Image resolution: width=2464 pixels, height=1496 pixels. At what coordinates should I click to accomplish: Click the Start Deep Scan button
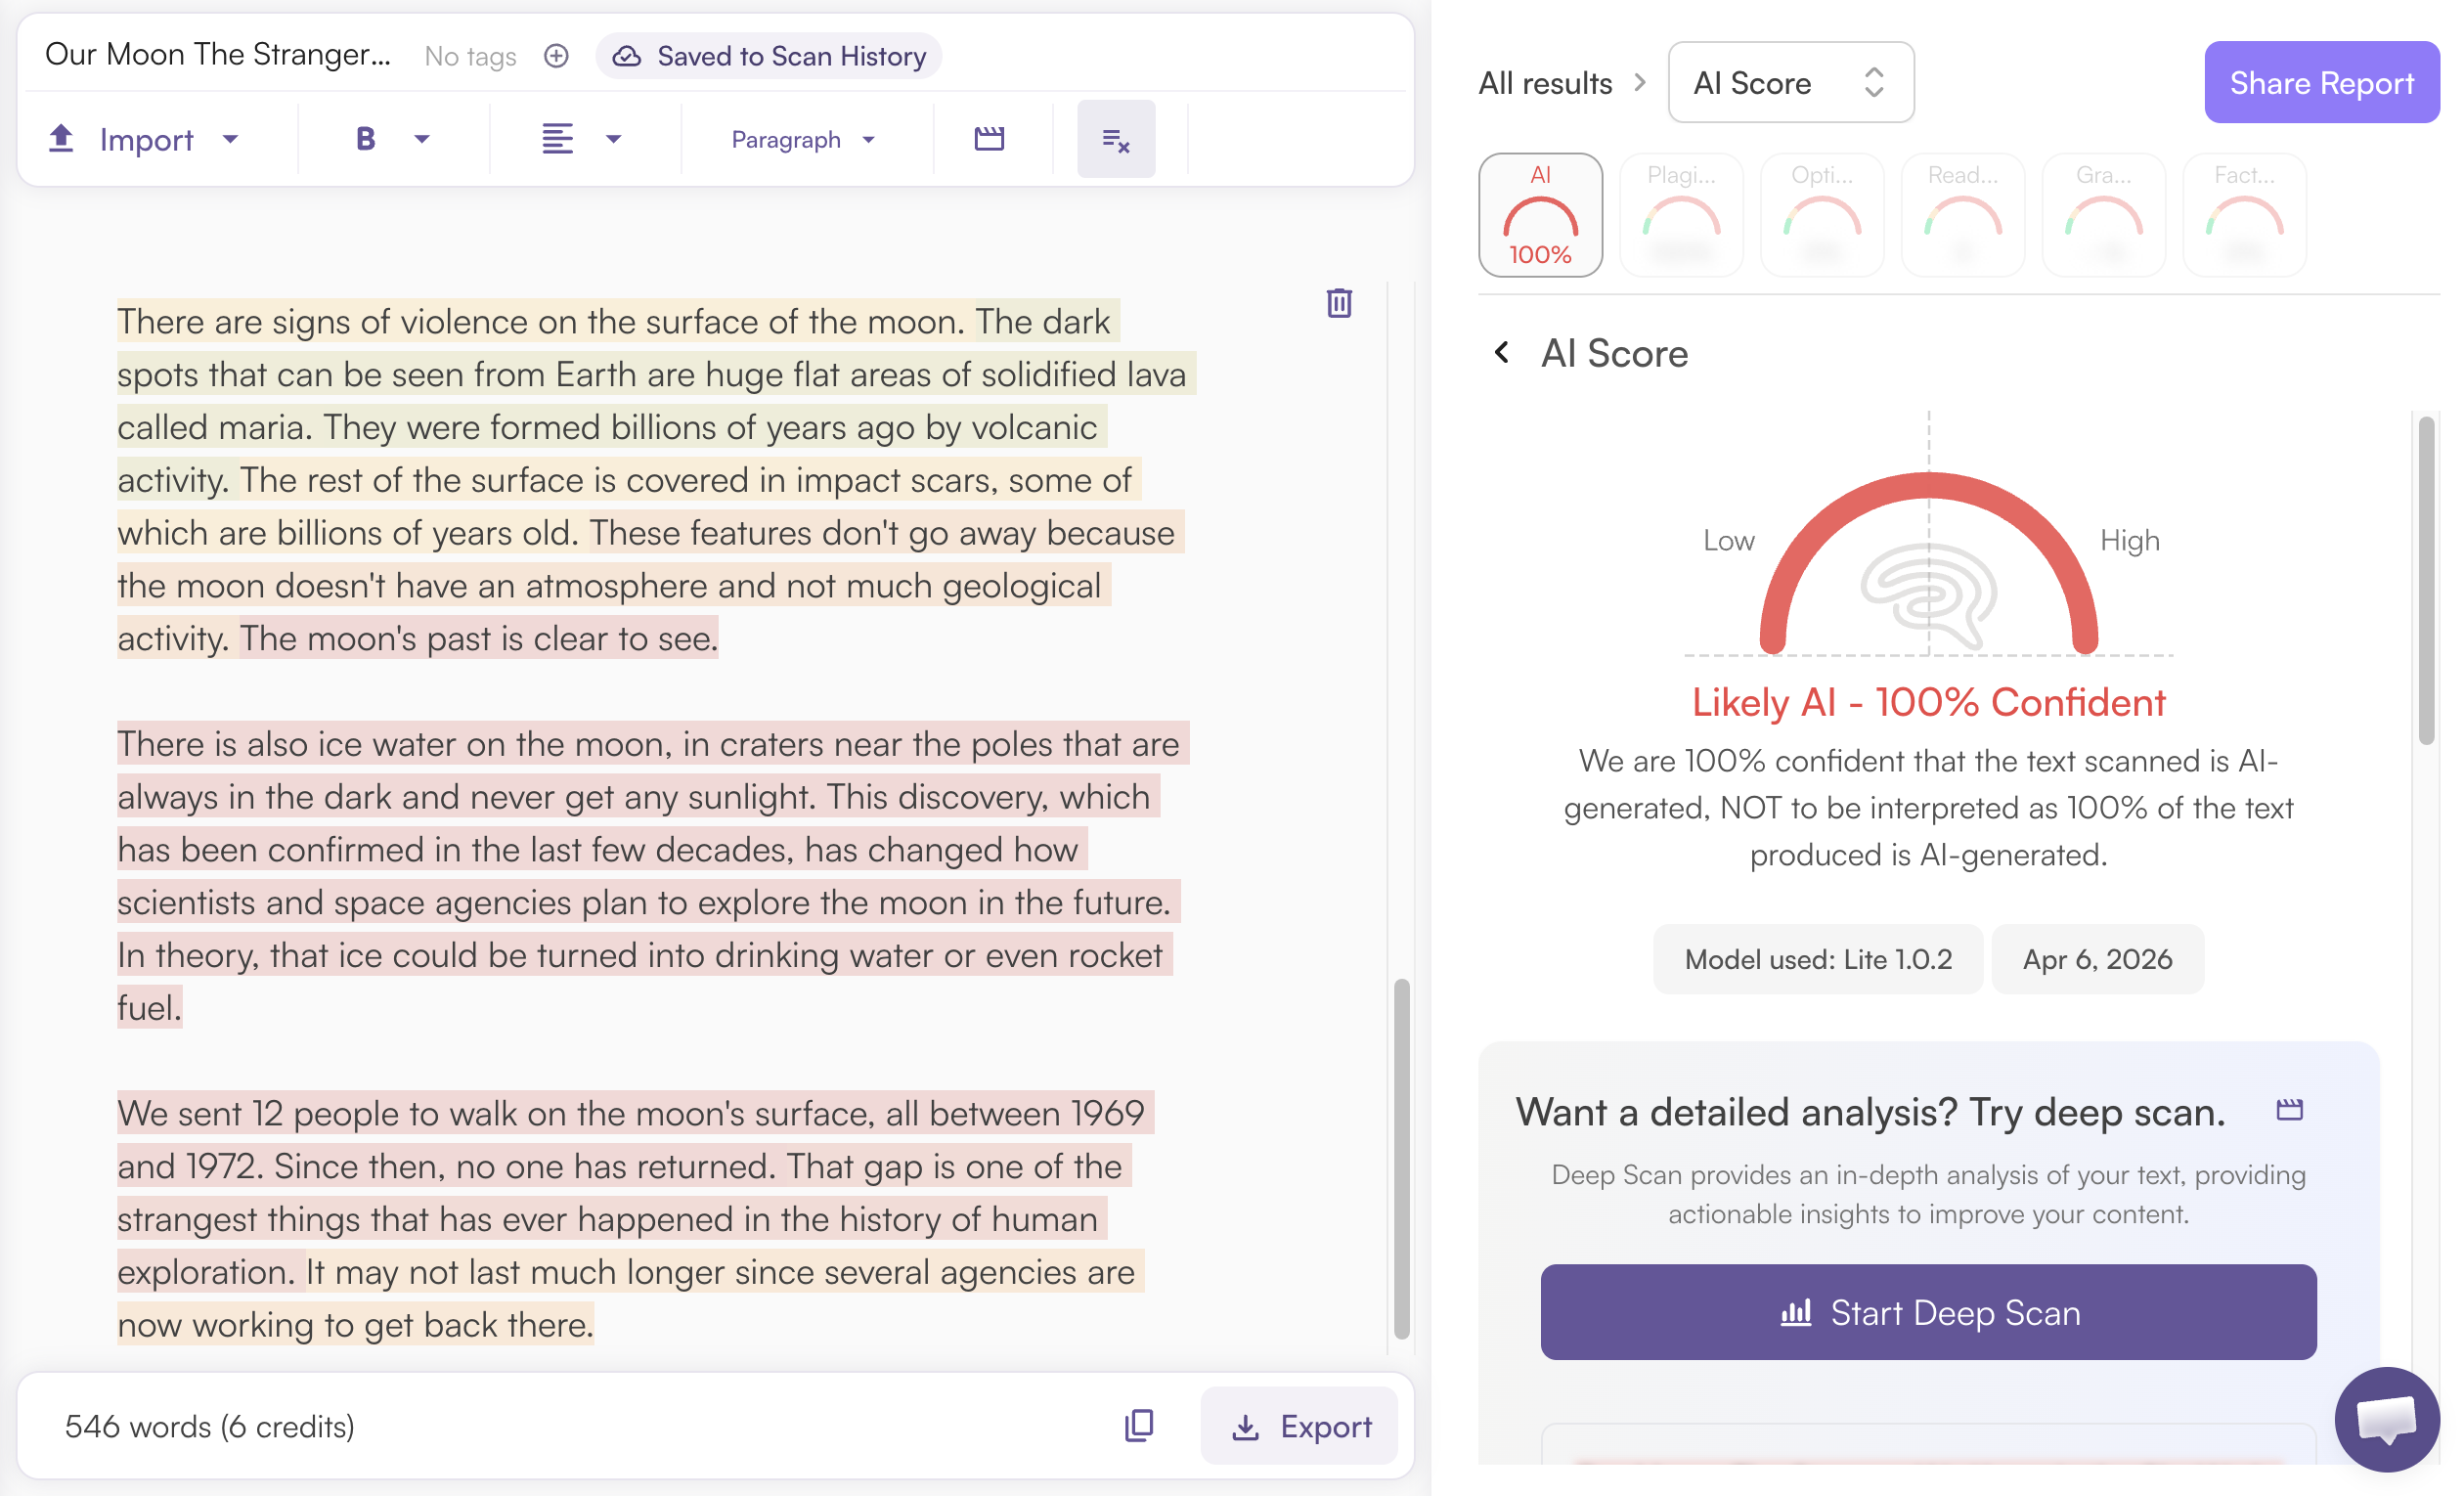(x=1927, y=1312)
